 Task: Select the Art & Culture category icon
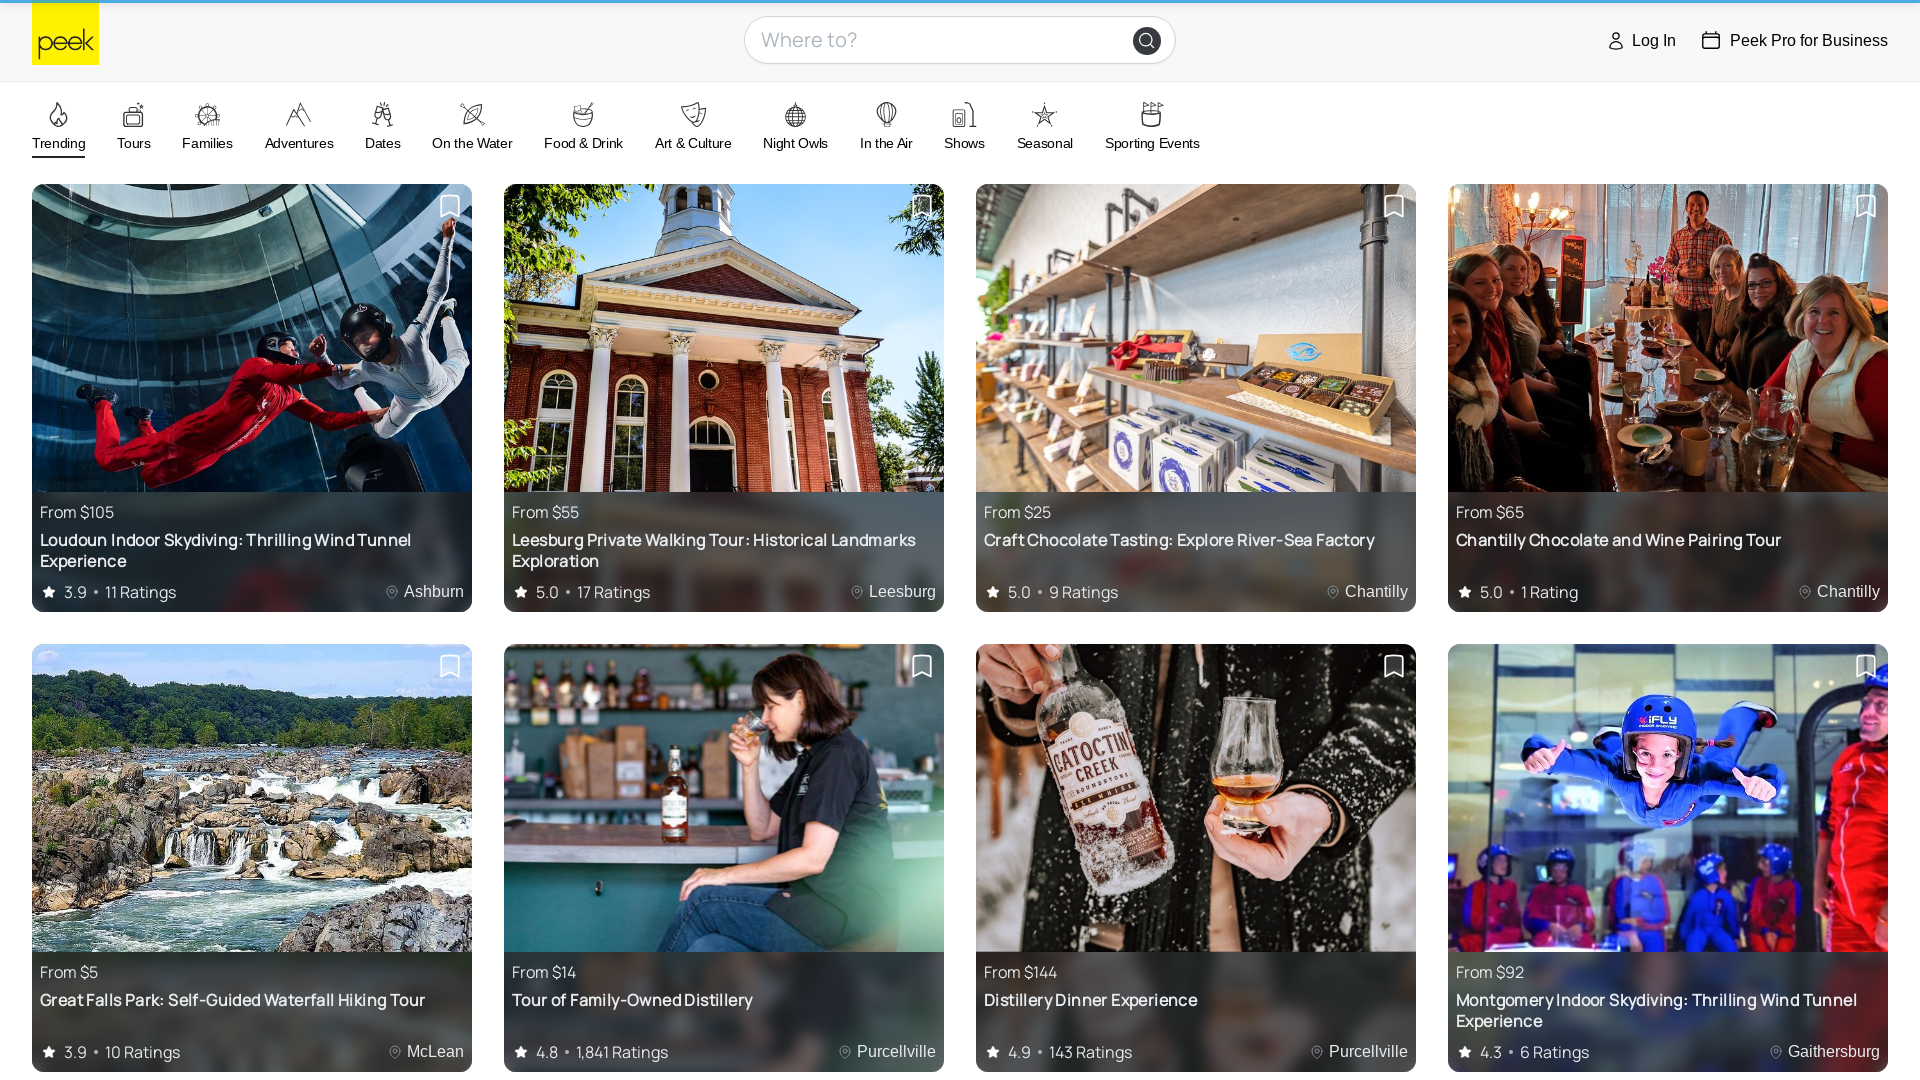coord(692,115)
